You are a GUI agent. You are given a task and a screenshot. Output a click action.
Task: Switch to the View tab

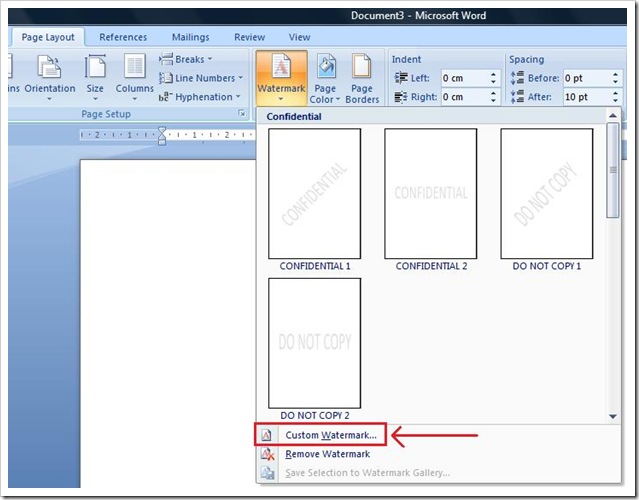pos(300,37)
